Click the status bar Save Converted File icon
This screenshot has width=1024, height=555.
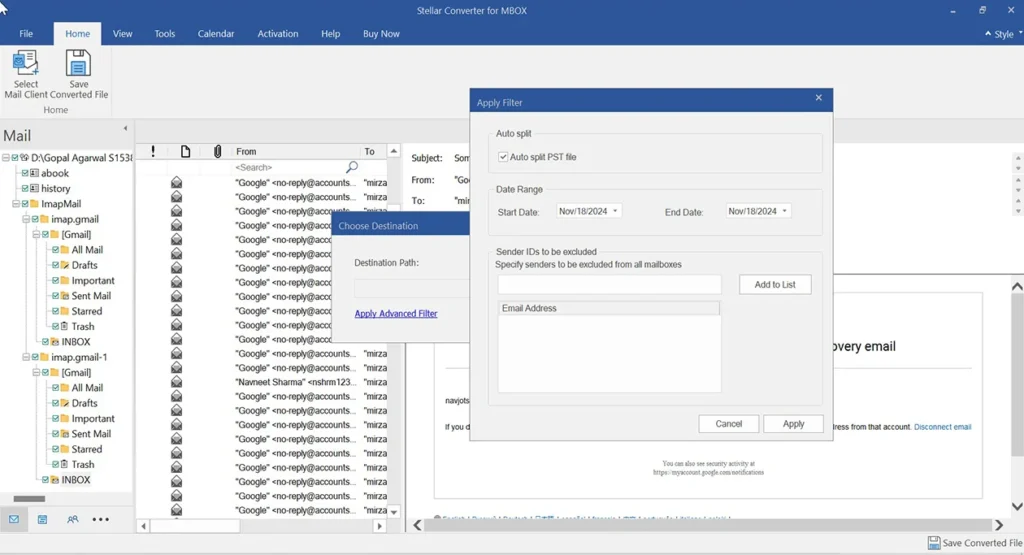[x=935, y=543]
